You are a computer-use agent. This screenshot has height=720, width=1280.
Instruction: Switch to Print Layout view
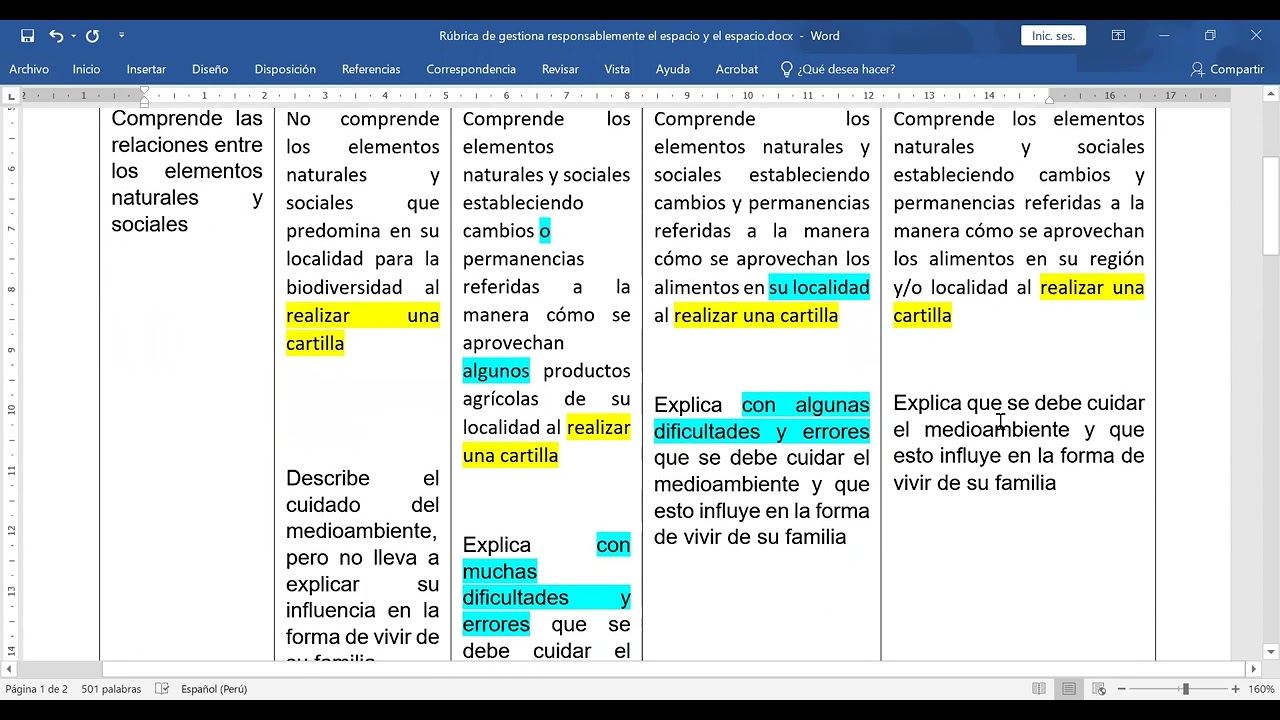point(1069,689)
